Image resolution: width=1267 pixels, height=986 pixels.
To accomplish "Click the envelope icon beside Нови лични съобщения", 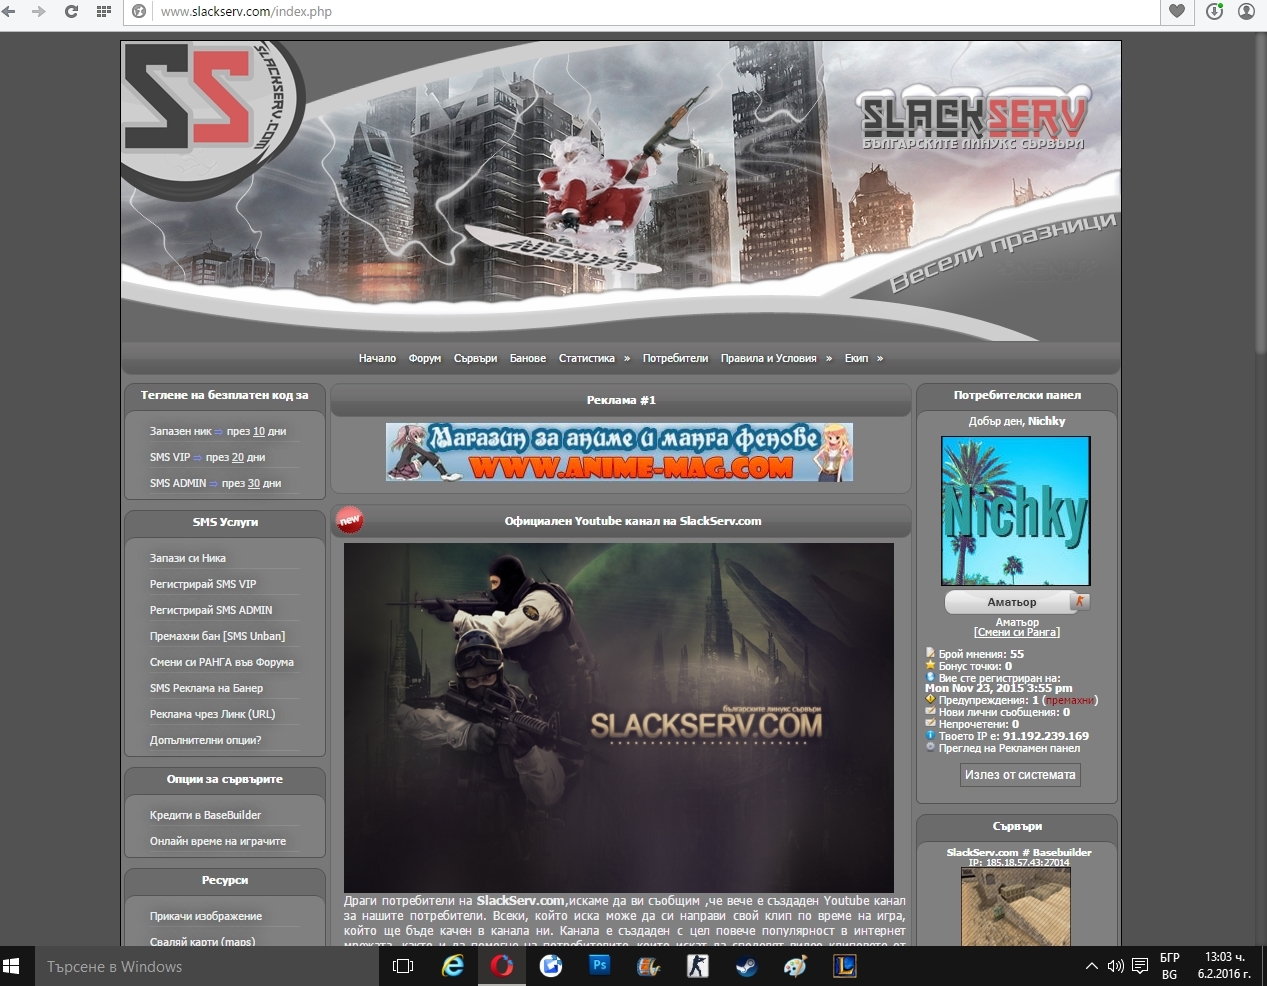I will point(930,712).
